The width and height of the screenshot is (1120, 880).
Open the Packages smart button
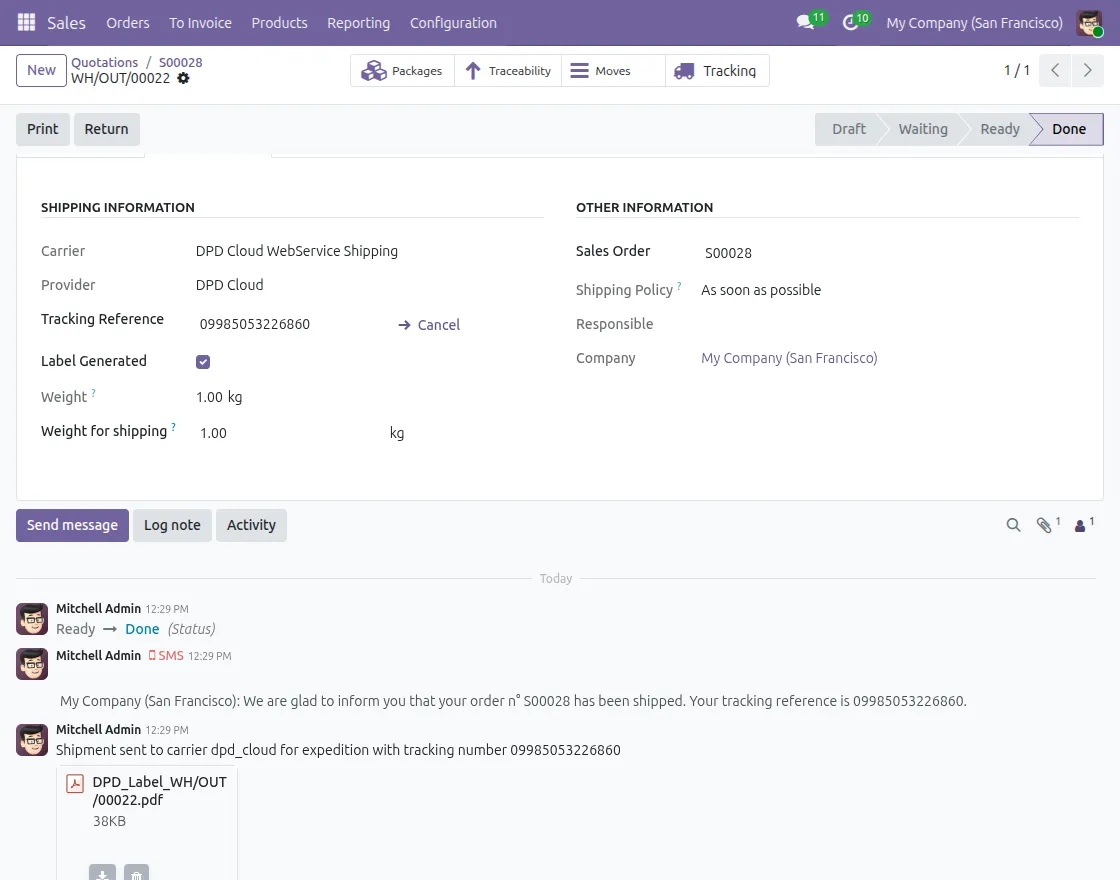pyautogui.click(x=402, y=70)
